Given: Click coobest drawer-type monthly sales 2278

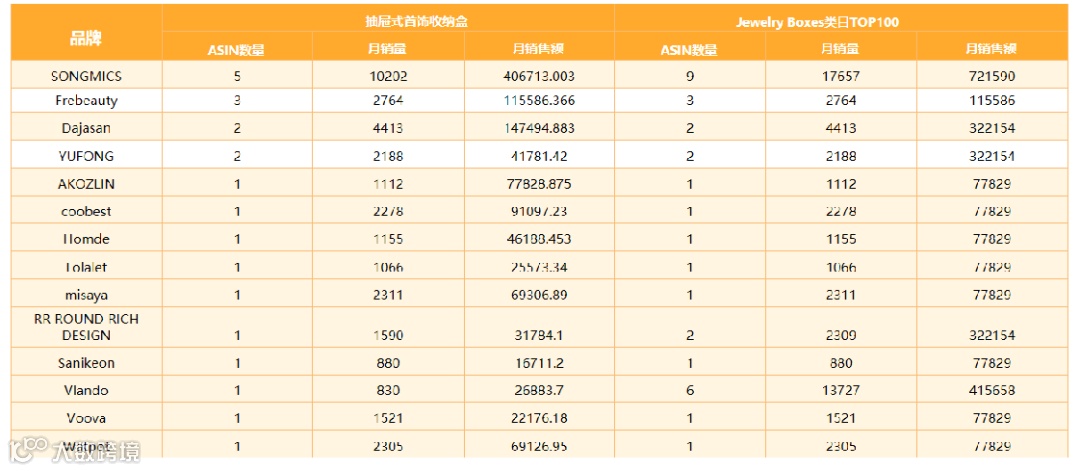Looking at the screenshot, I should point(388,211).
